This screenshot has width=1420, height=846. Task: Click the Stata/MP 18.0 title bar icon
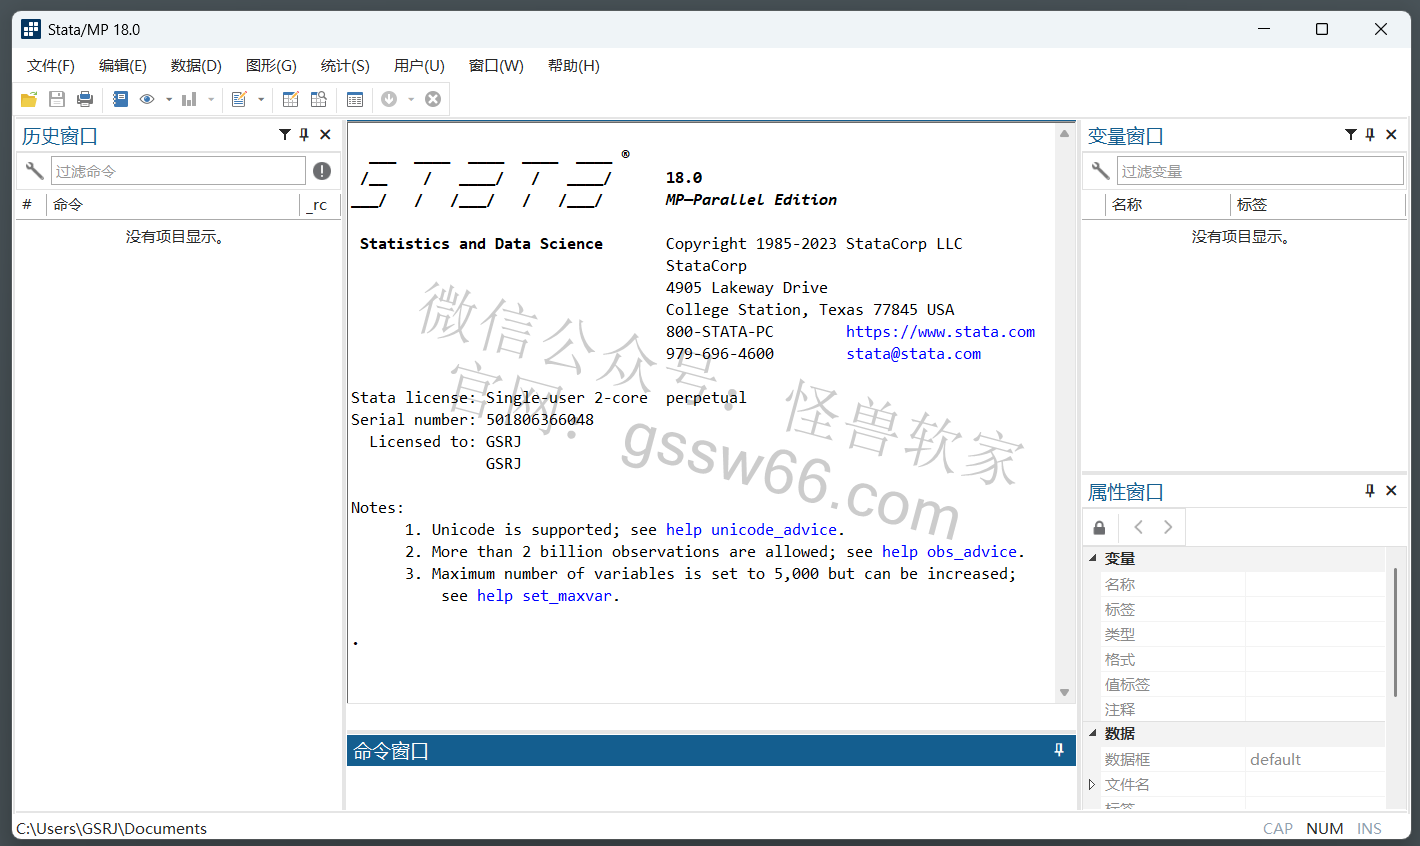coord(31,29)
